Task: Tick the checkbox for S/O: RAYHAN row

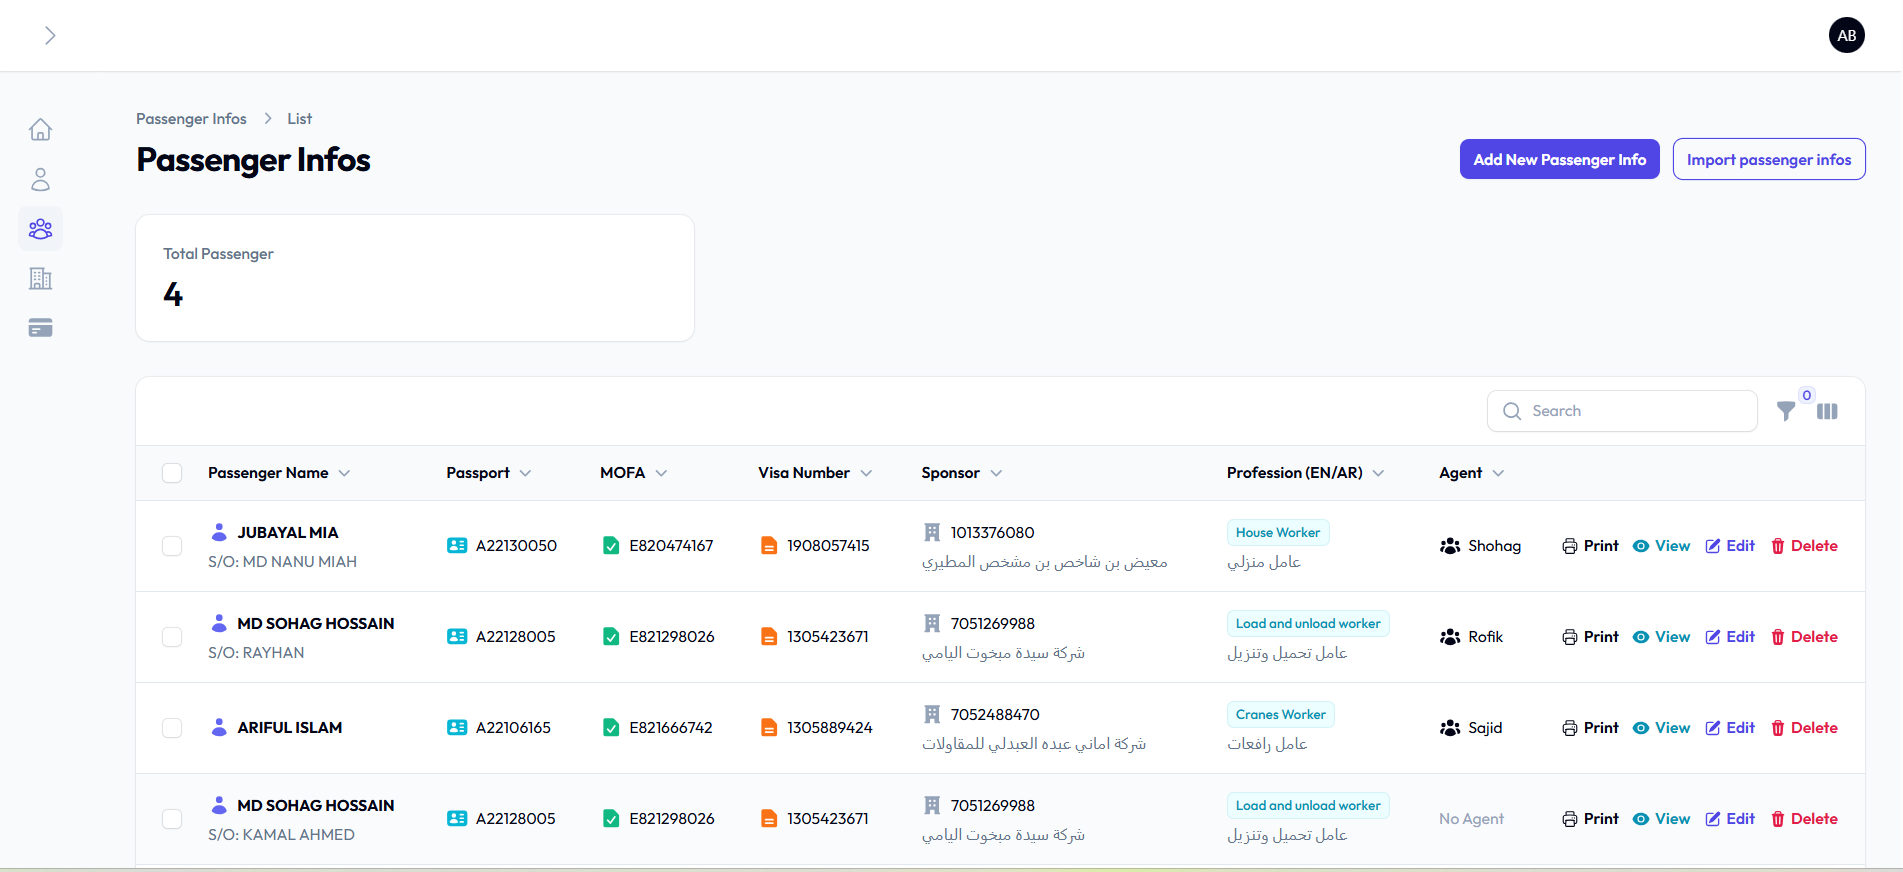Action: pyautogui.click(x=172, y=637)
